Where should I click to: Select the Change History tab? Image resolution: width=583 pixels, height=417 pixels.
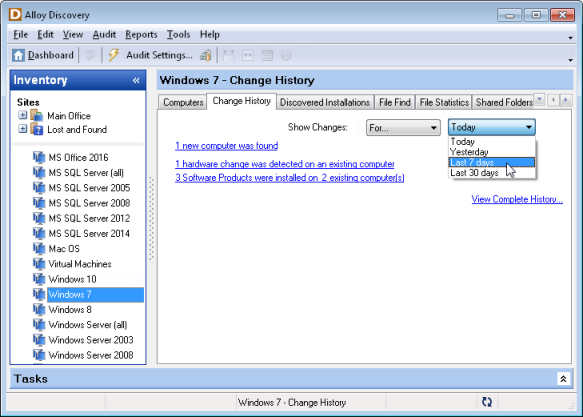(x=241, y=101)
